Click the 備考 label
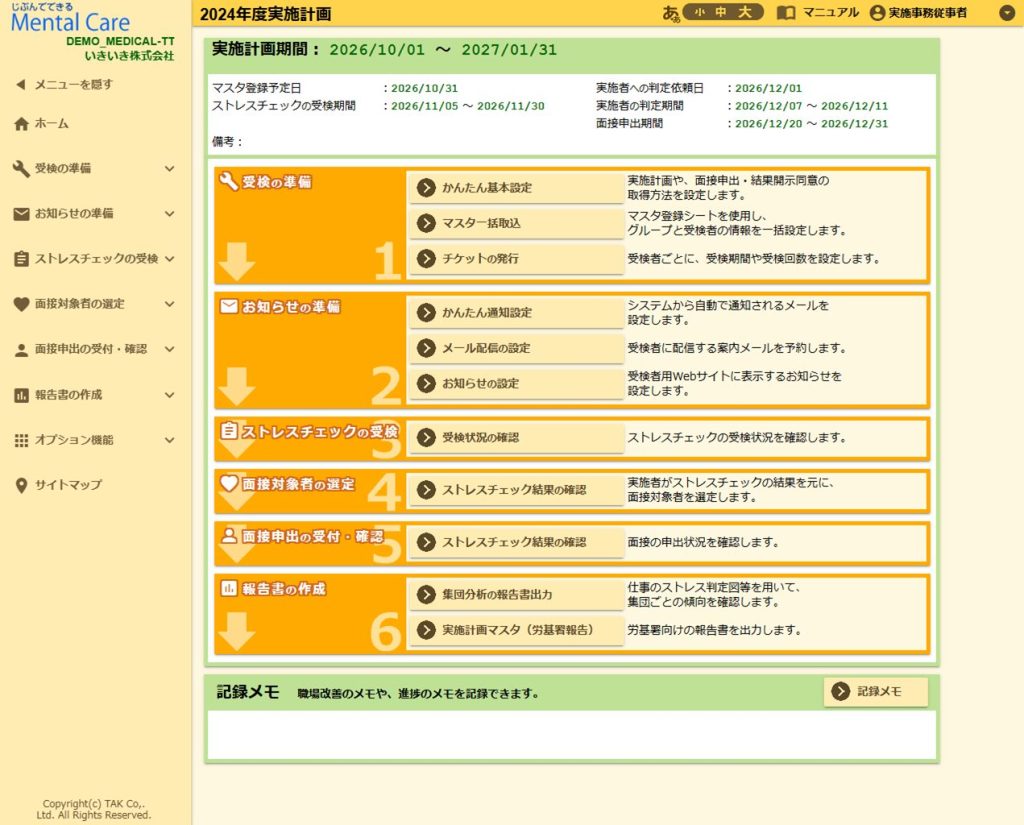1024x825 pixels. [x=227, y=142]
